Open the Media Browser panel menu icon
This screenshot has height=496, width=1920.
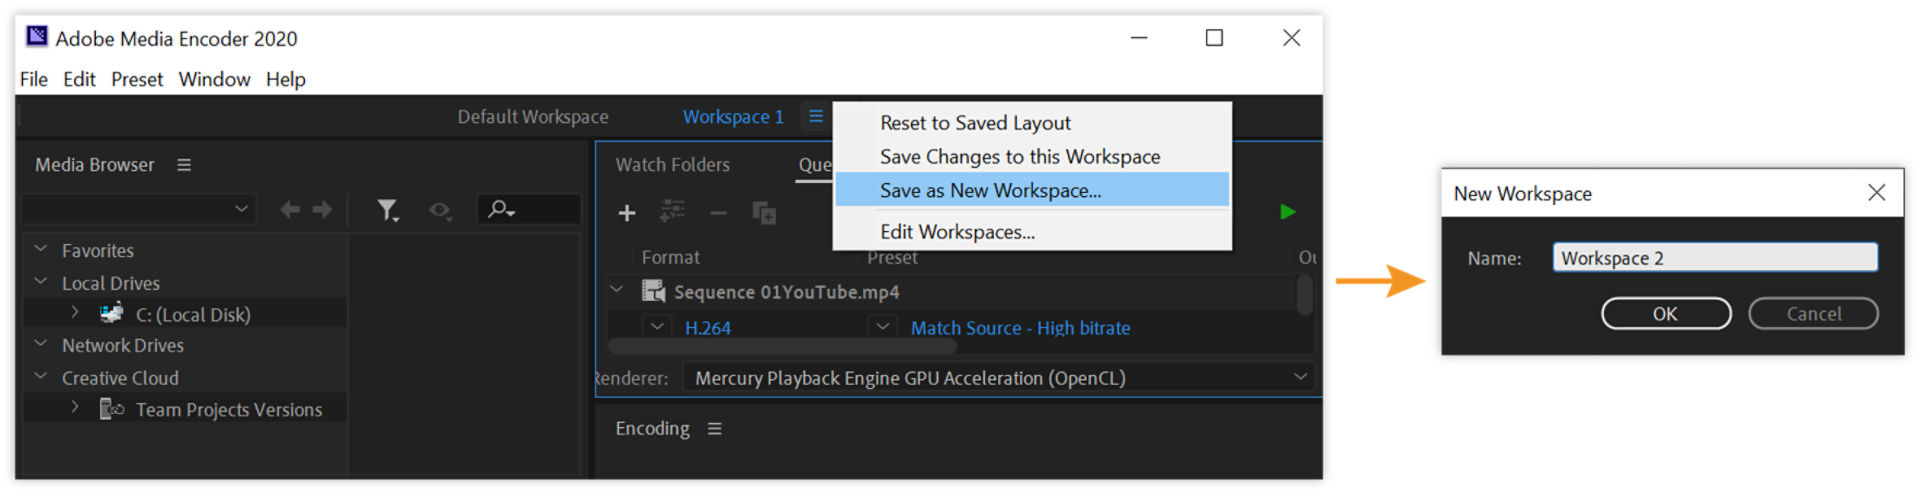[x=184, y=165]
